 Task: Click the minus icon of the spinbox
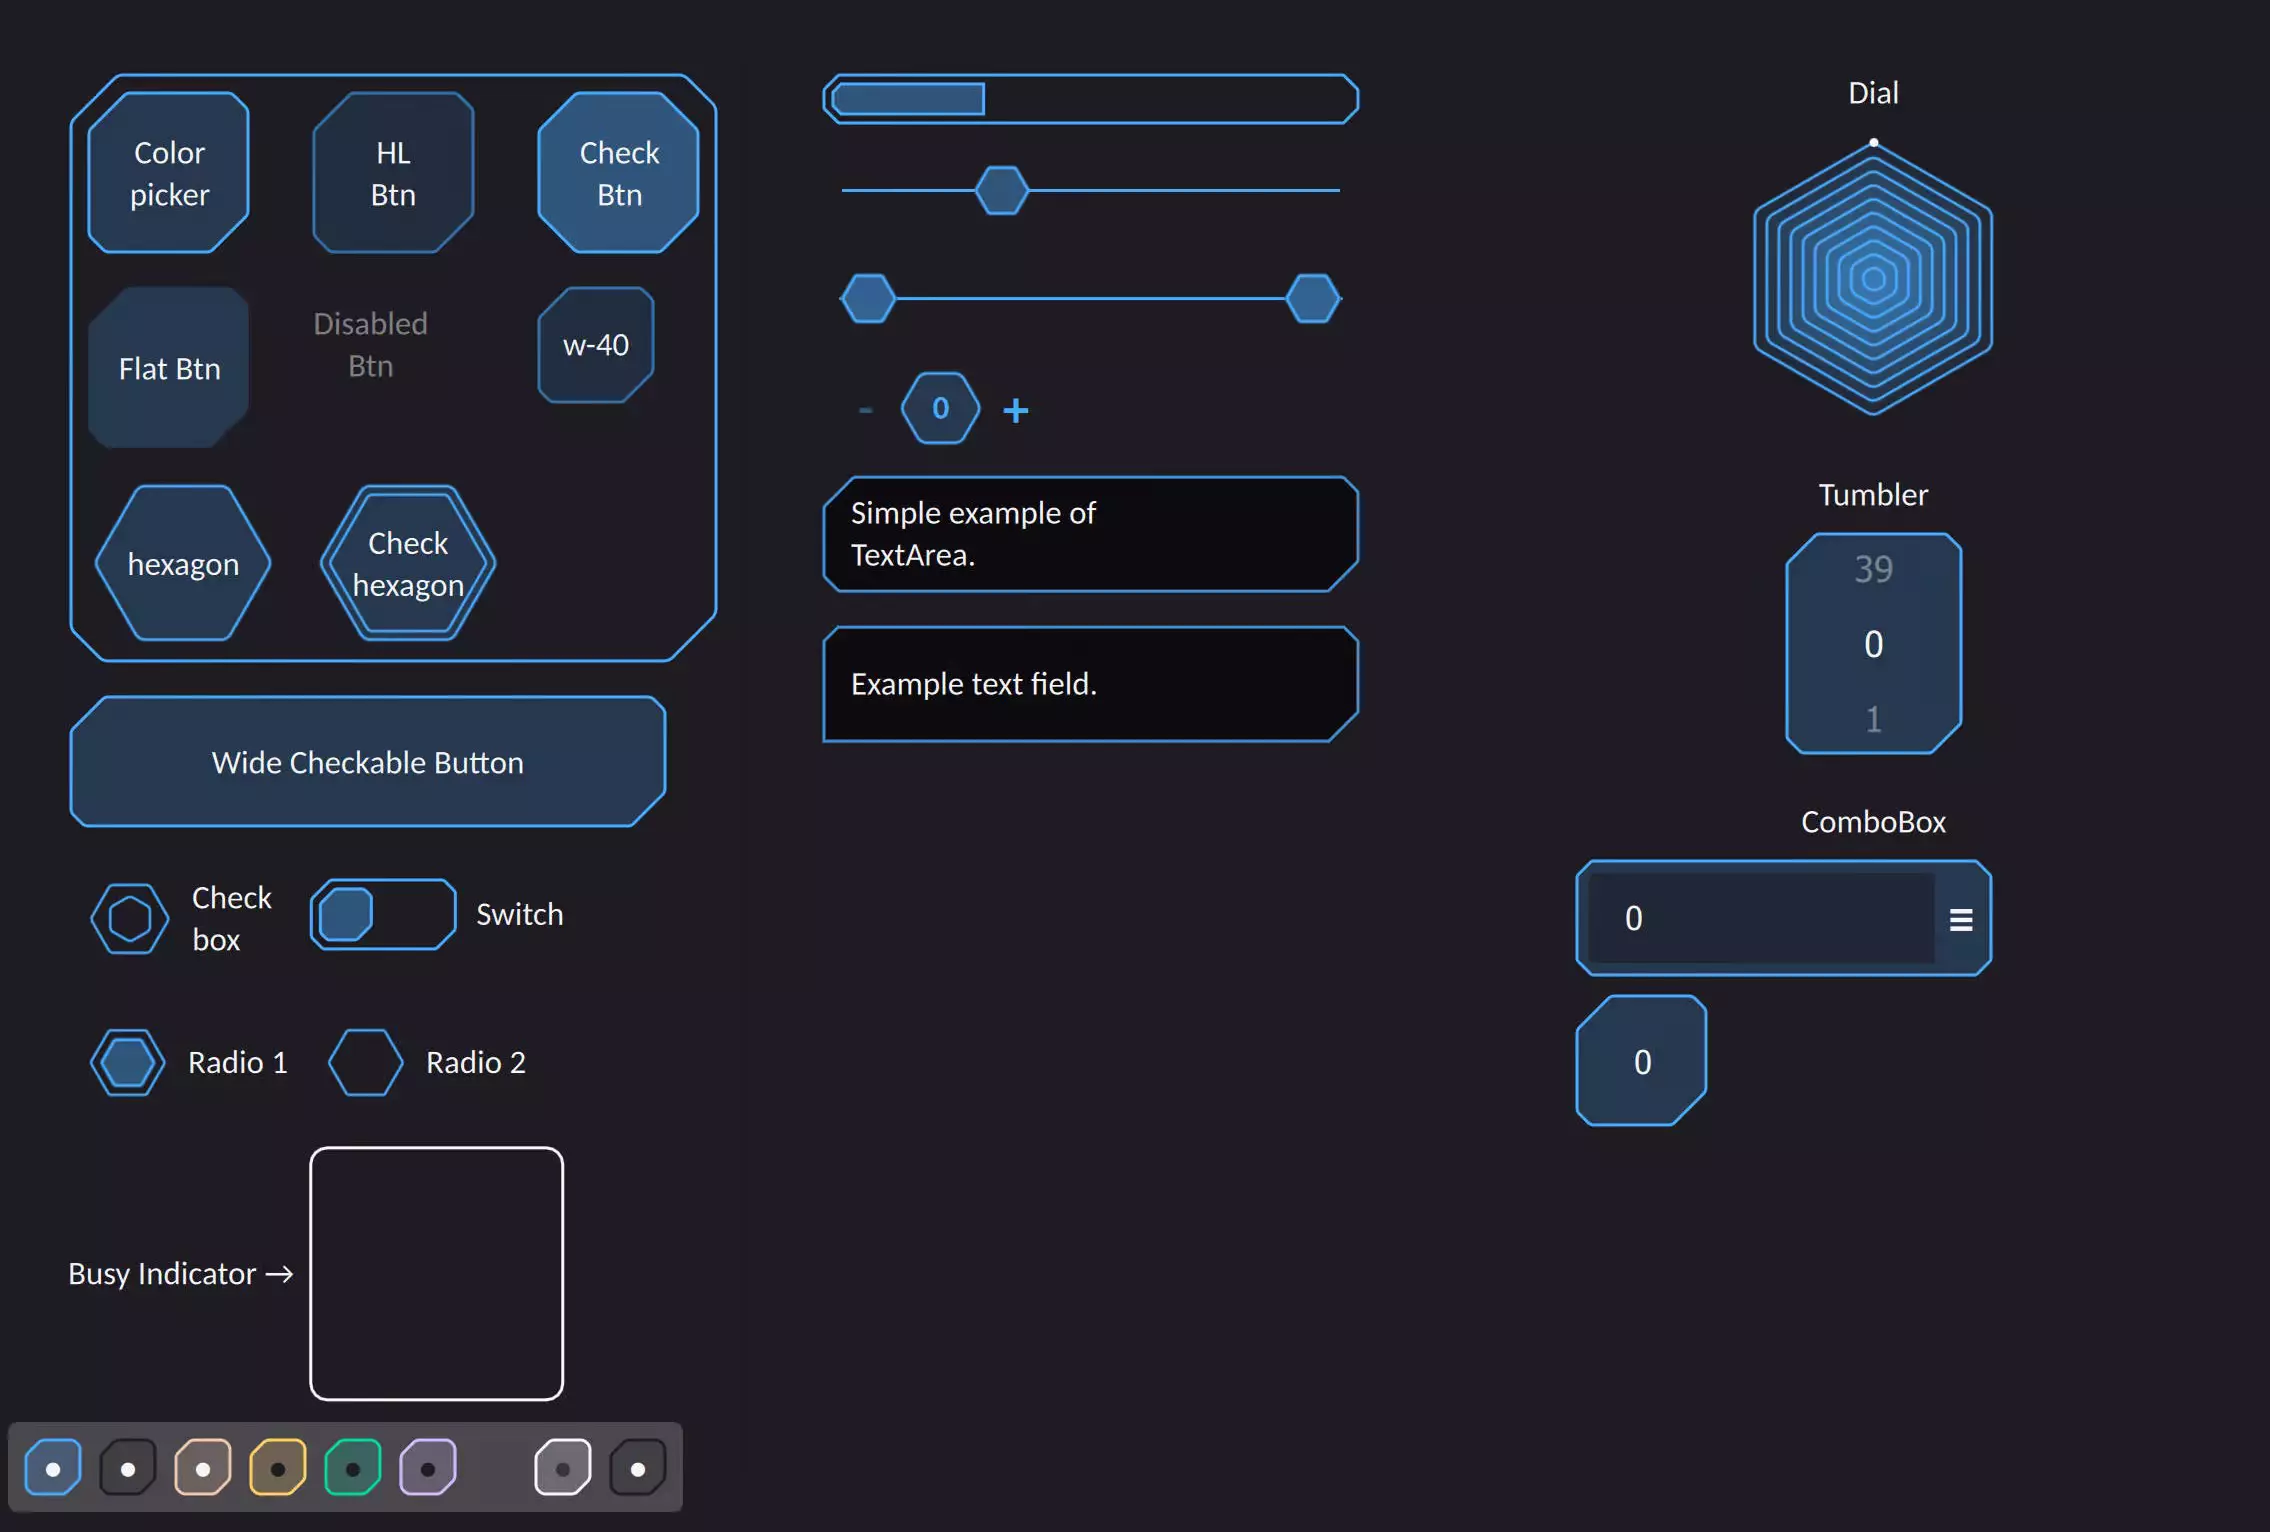pyautogui.click(x=865, y=410)
